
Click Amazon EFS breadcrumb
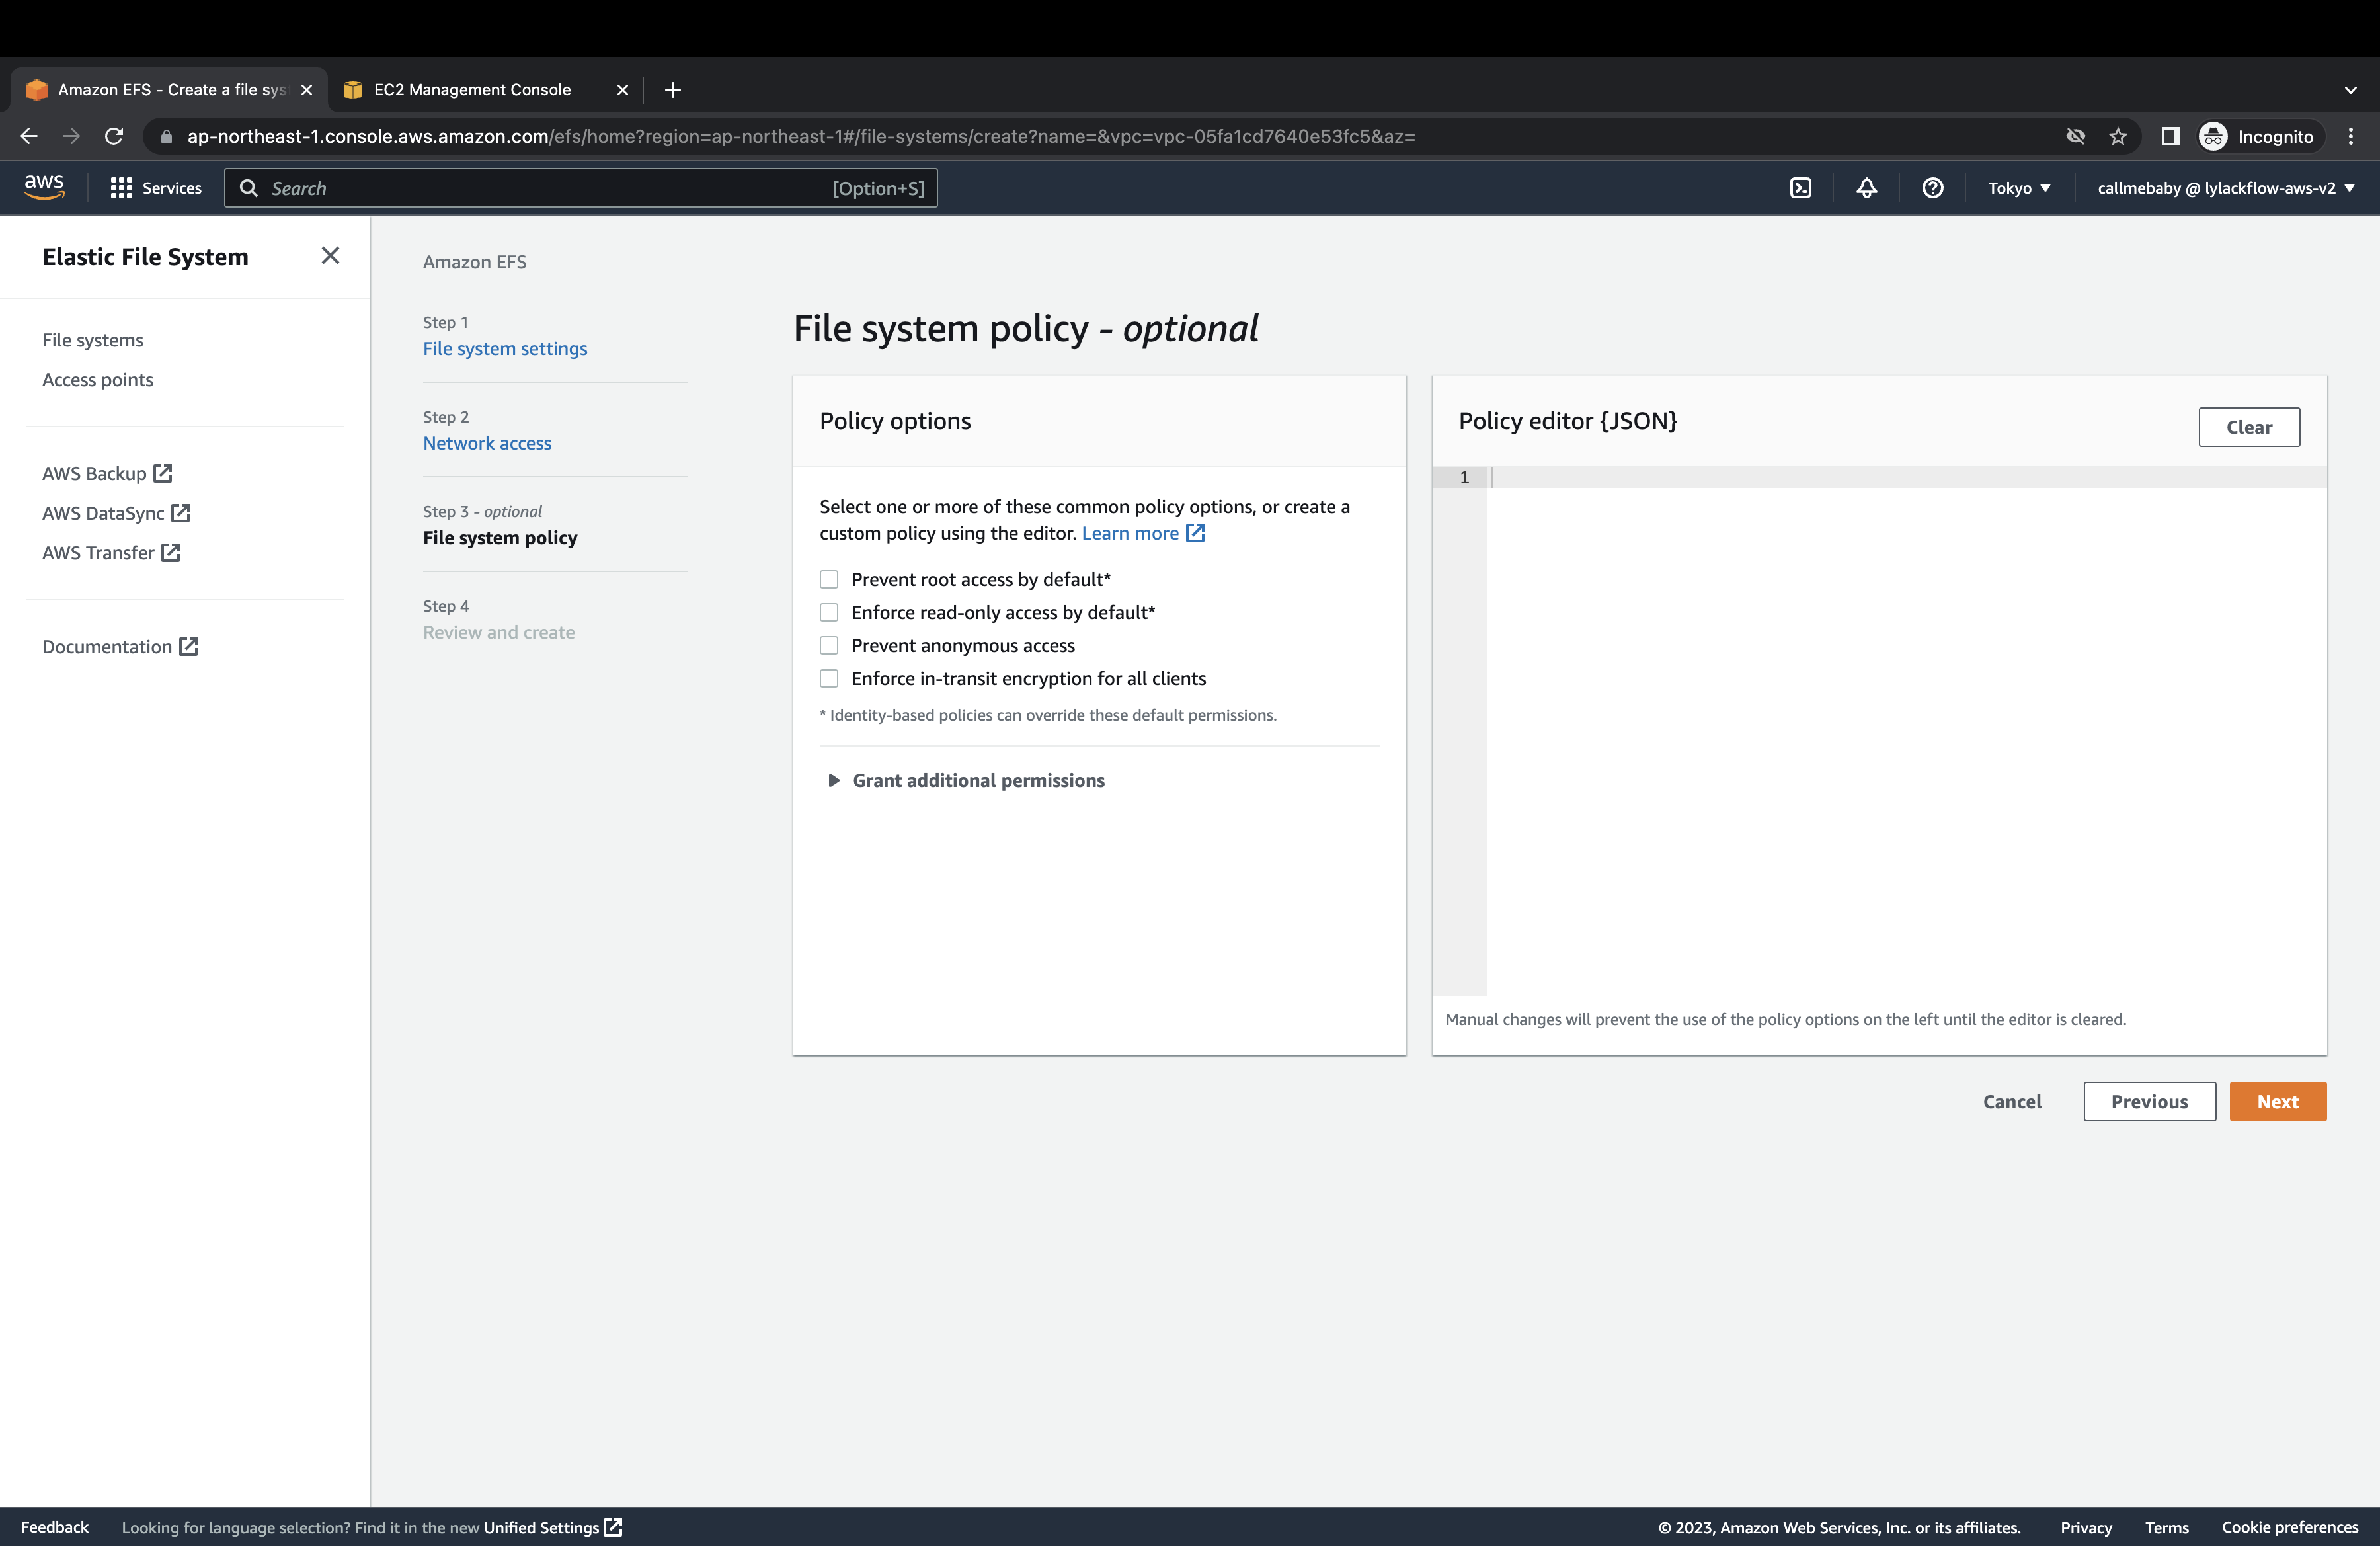[x=474, y=262]
